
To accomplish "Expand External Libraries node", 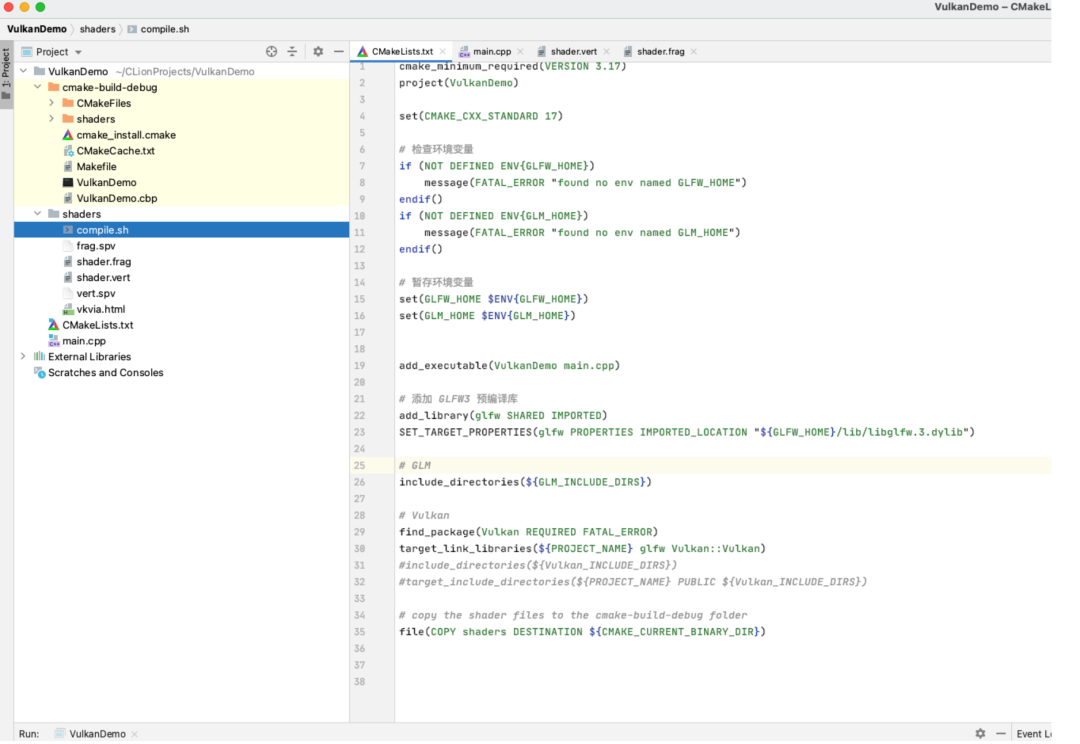I will click(23, 356).
